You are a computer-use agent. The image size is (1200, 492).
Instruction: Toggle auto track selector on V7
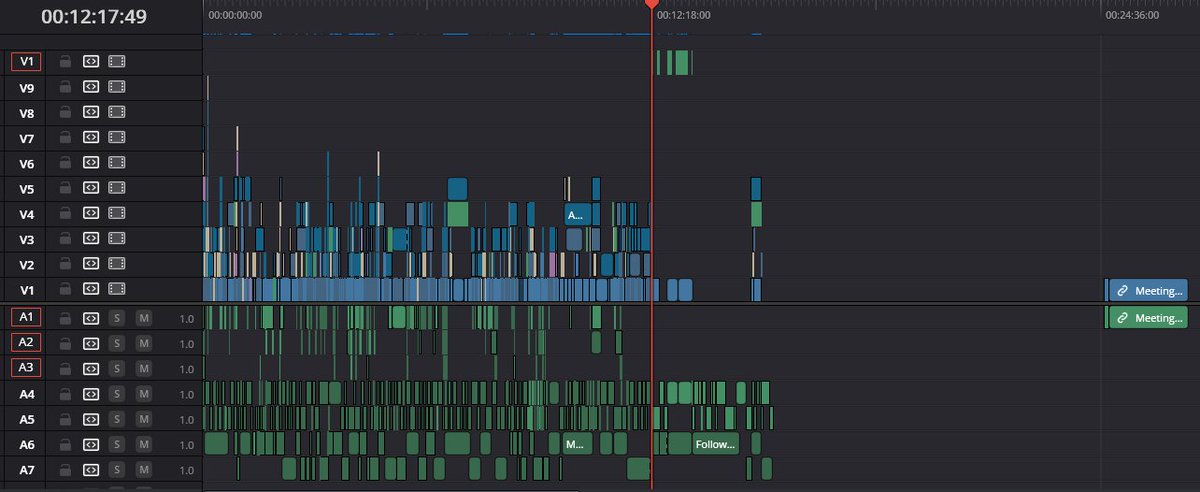coord(91,138)
